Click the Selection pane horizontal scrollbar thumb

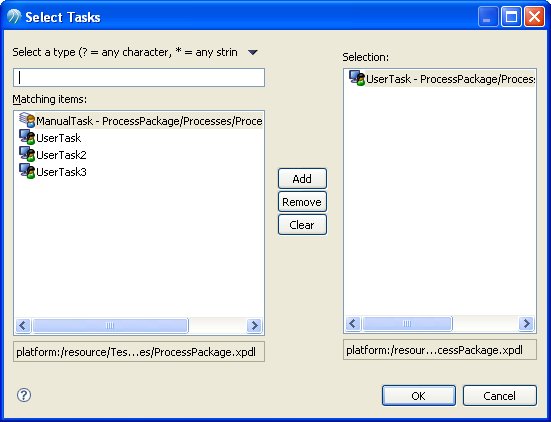tap(407, 323)
